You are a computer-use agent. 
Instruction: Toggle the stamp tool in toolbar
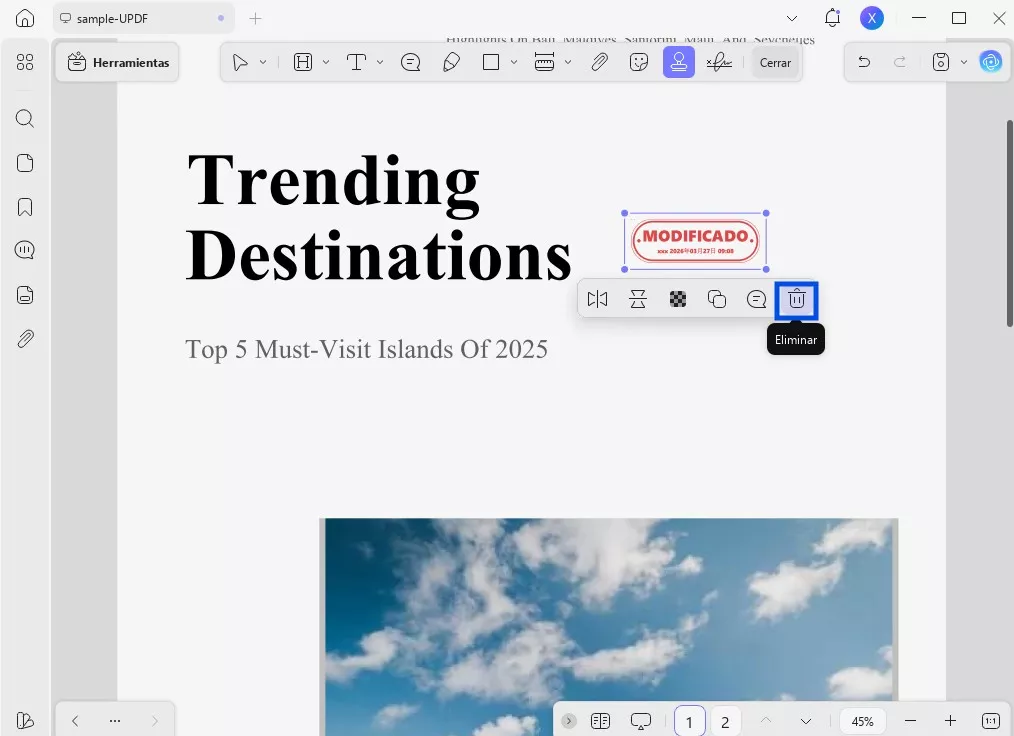[x=679, y=62]
